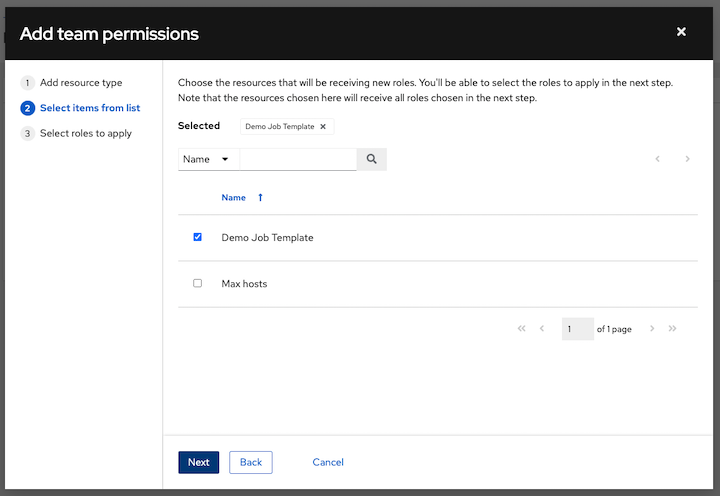Viewport: 720px width, 496px height.
Task: Jump to Select roles to apply step
Action: (x=85, y=133)
